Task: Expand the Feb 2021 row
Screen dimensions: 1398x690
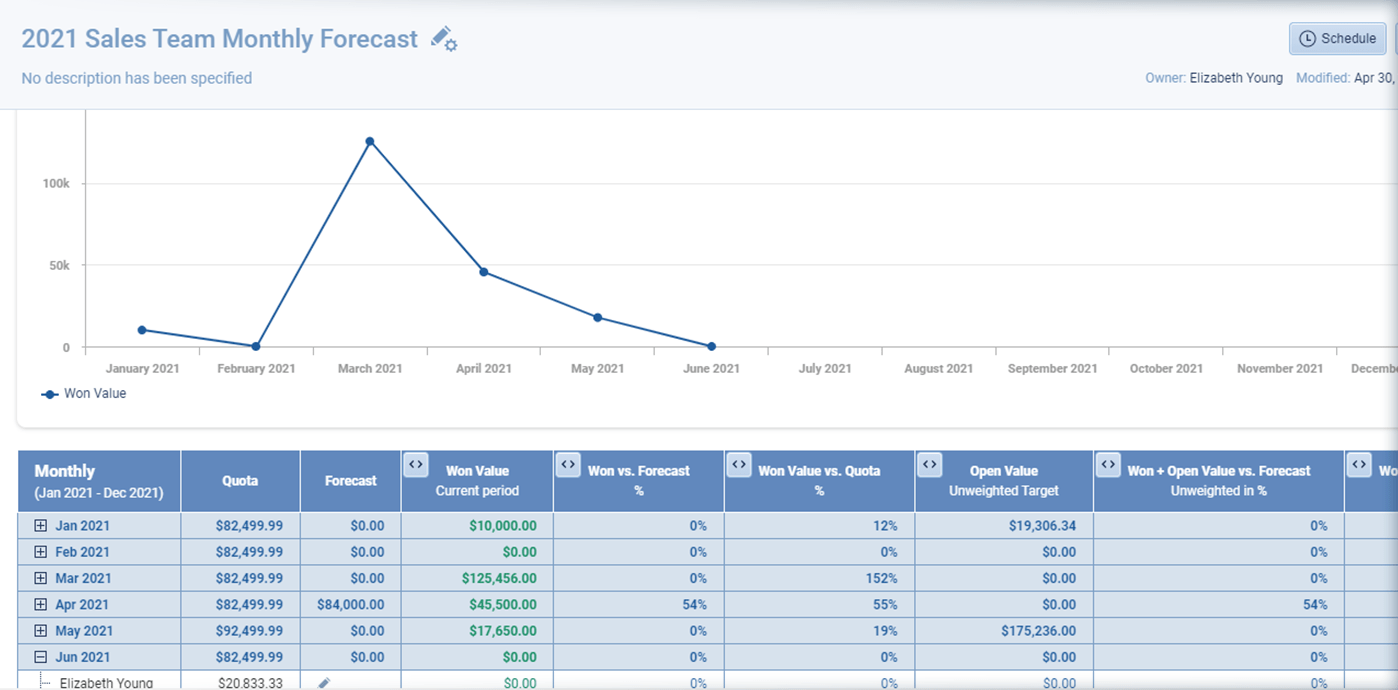Action: click(38, 551)
